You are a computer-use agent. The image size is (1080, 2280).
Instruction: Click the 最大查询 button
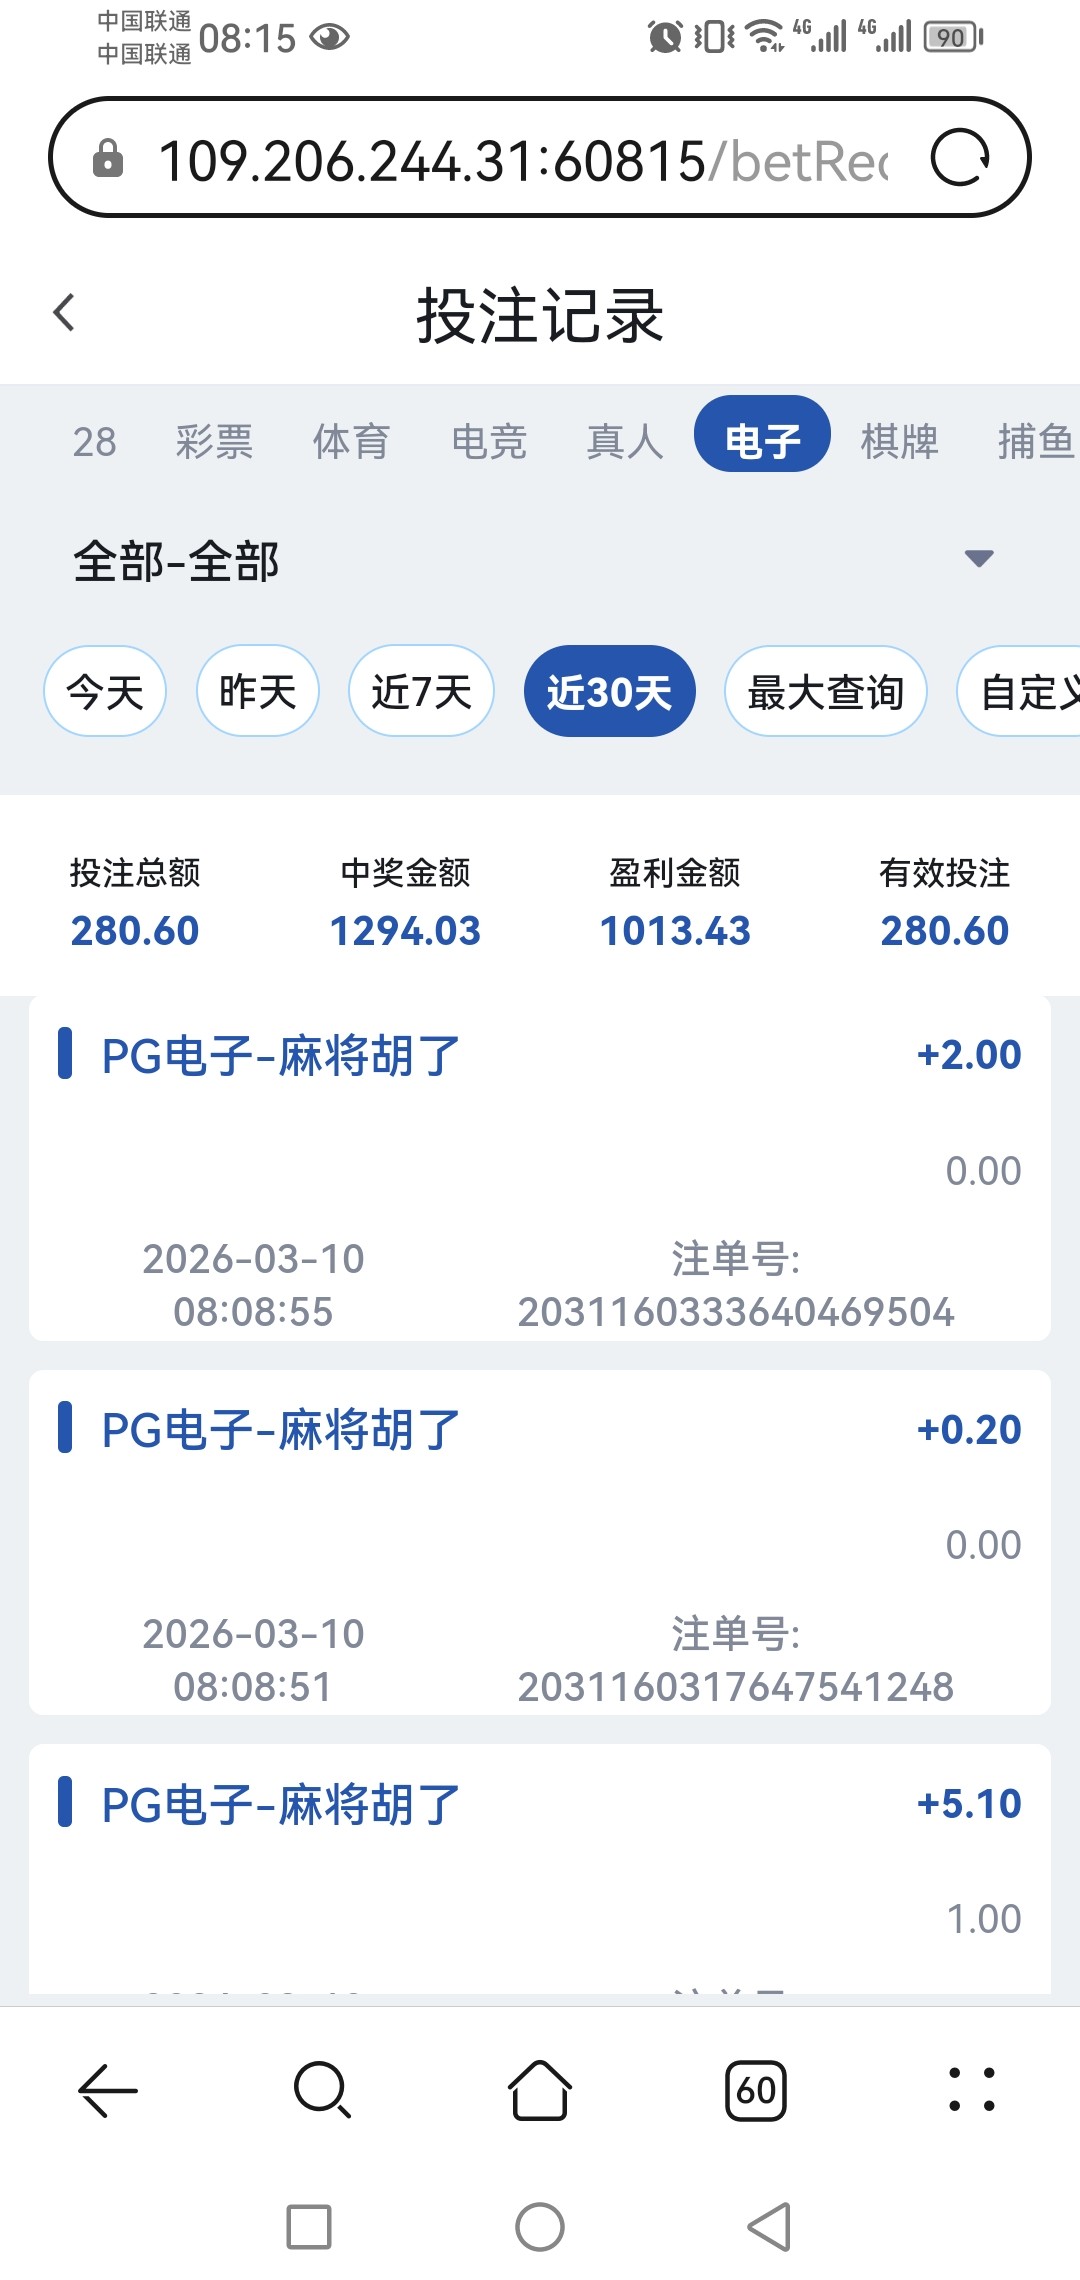pos(826,691)
